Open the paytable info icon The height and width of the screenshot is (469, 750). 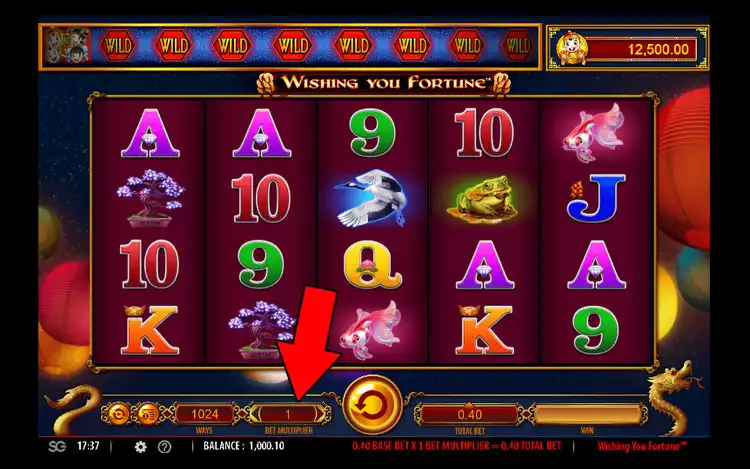pyautogui.click(x=148, y=414)
